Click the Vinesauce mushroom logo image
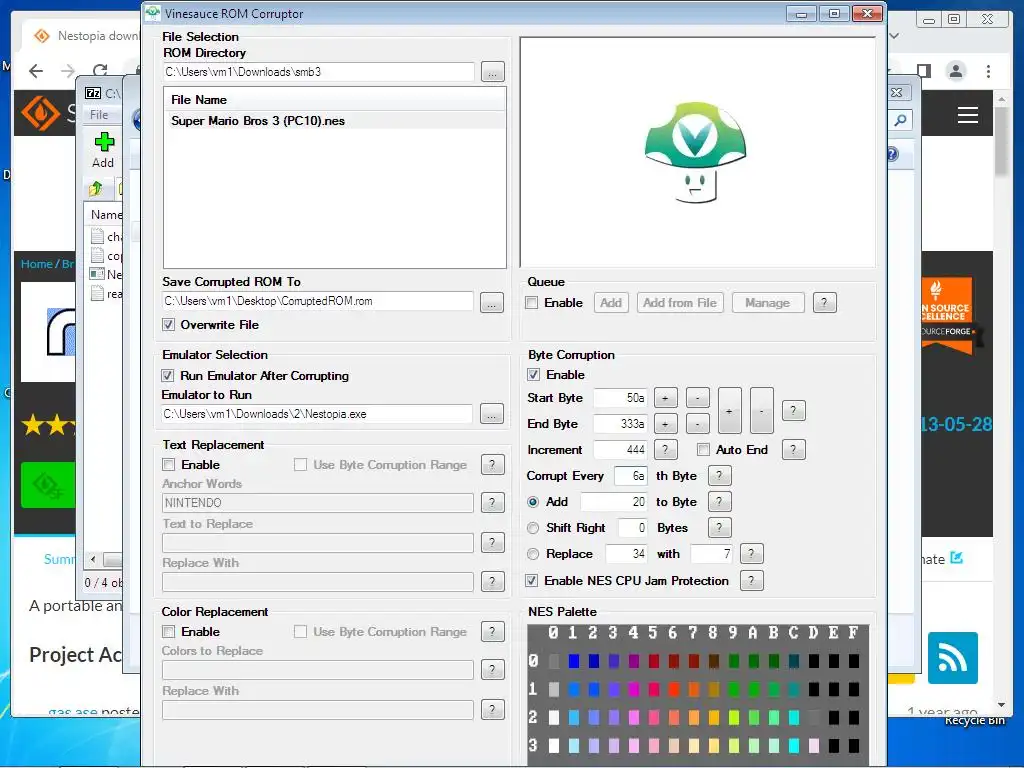1024x768 pixels. click(695, 152)
